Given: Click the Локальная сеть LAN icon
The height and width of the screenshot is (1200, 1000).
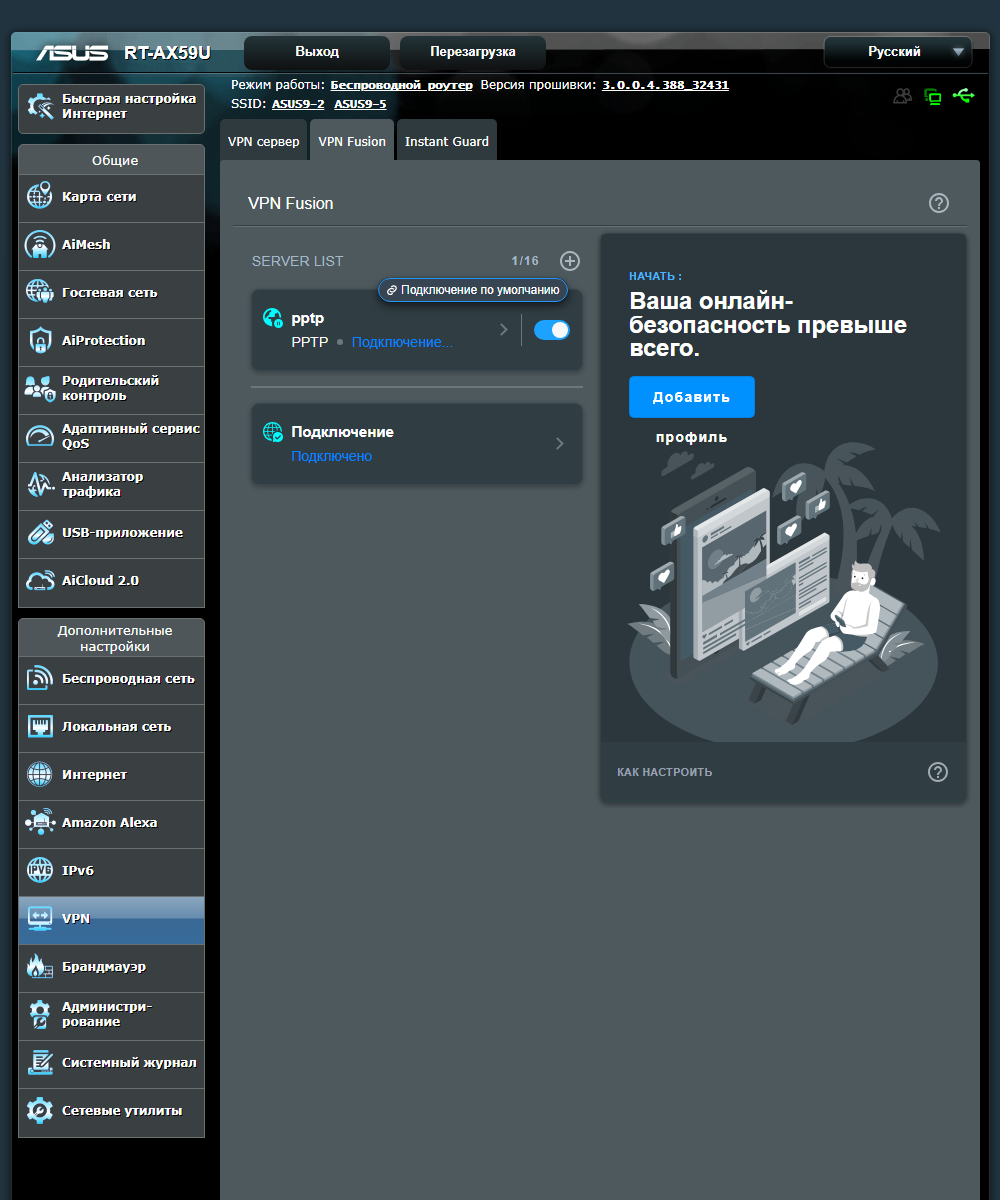Looking at the screenshot, I should pos(39,726).
